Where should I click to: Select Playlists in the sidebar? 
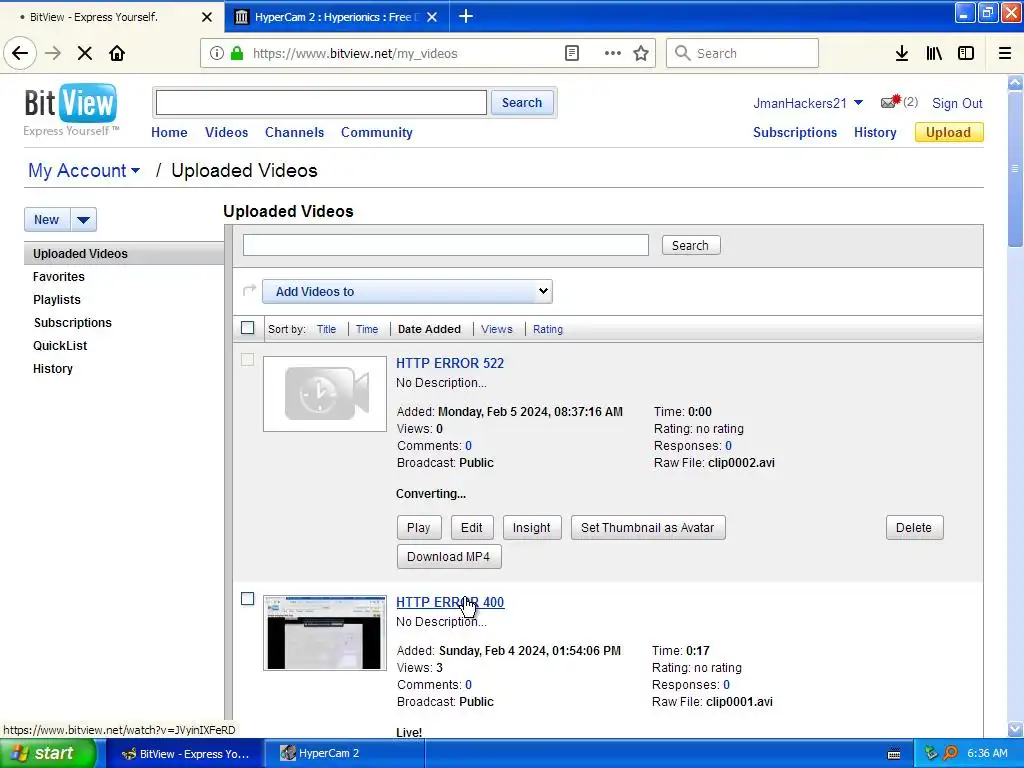tap(57, 300)
